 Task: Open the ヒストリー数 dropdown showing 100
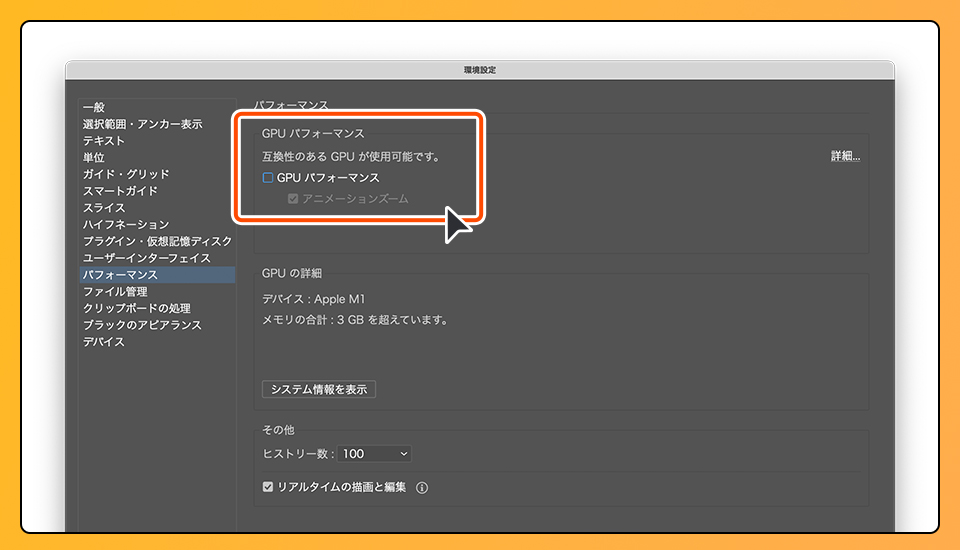[x=374, y=454]
